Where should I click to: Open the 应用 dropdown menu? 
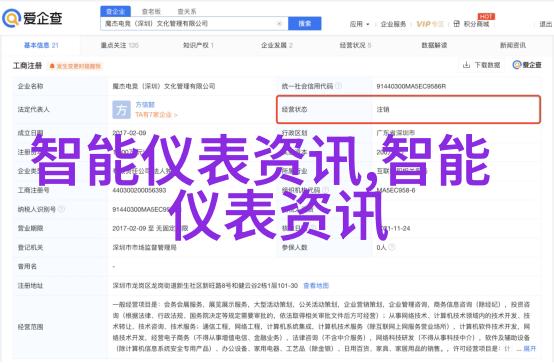[x=359, y=24]
